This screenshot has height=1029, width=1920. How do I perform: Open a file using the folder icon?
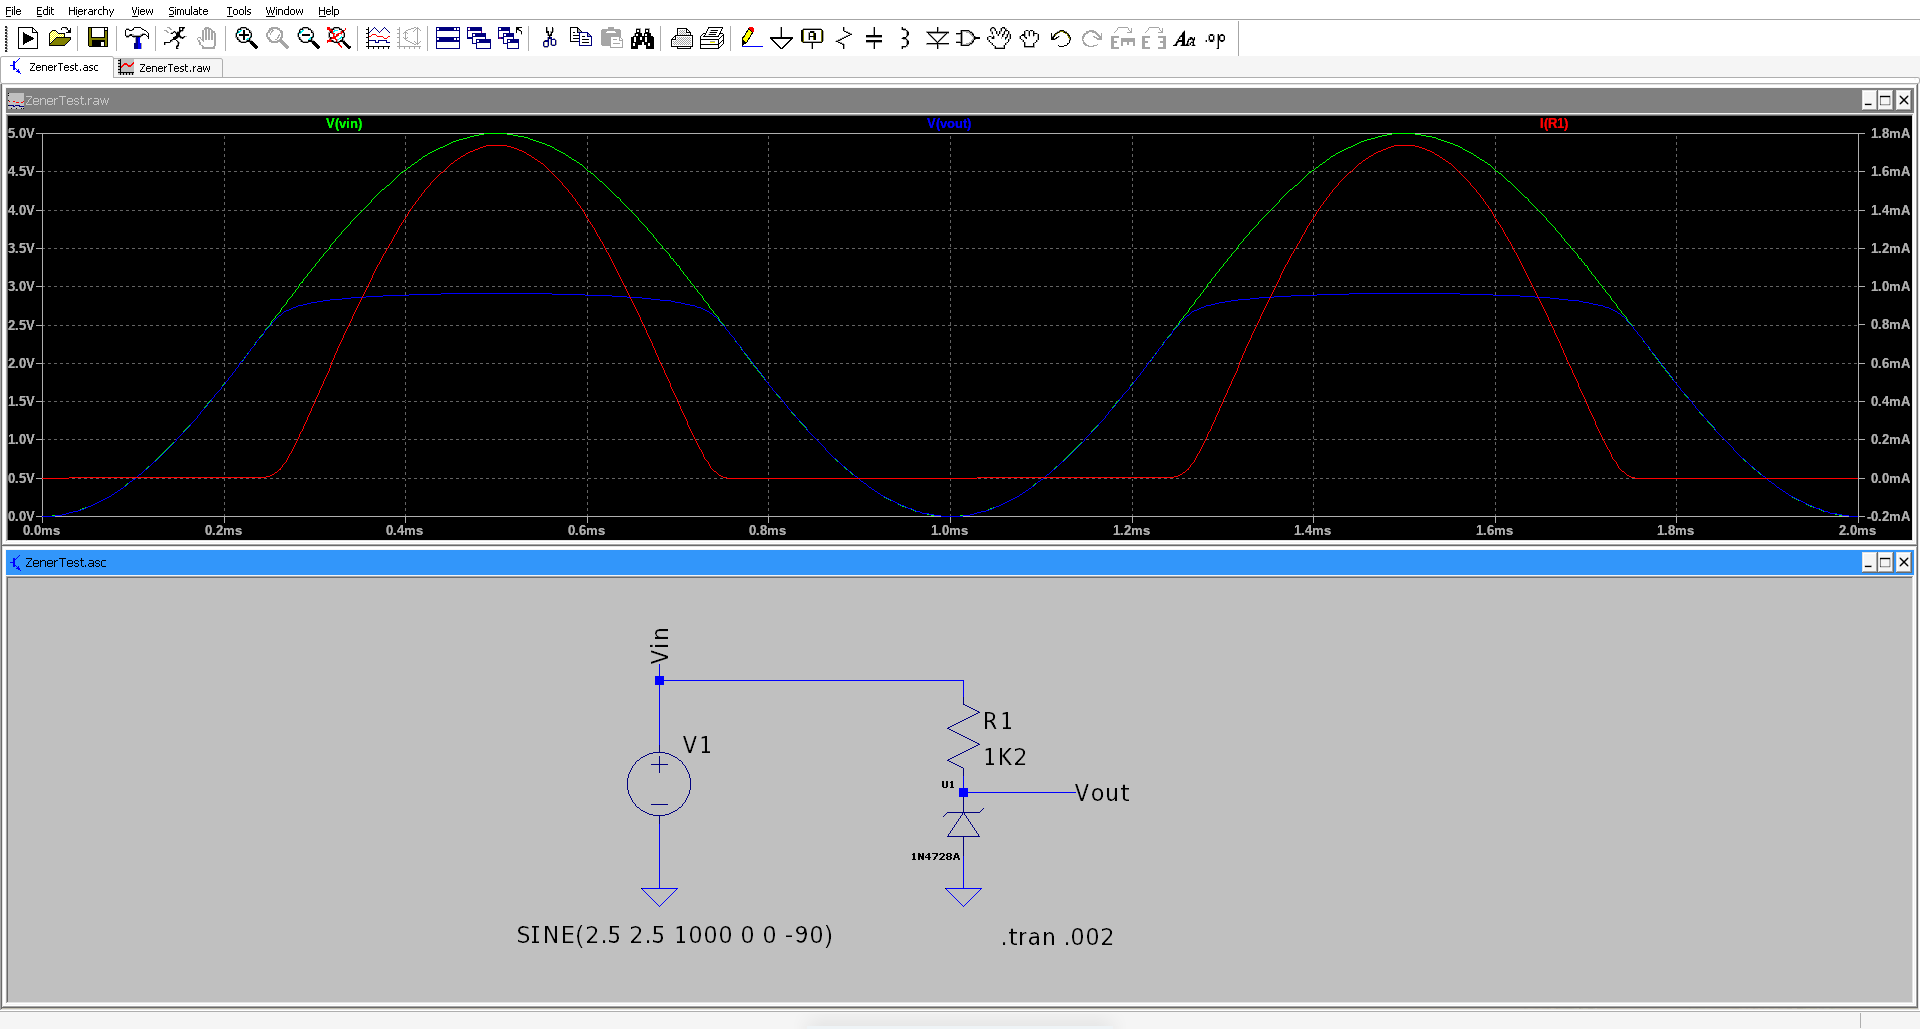(60, 38)
